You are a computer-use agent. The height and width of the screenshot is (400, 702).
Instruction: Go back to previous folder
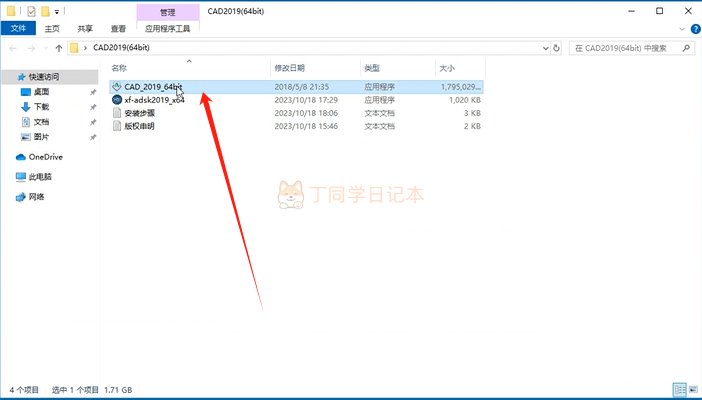click(x=13, y=48)
